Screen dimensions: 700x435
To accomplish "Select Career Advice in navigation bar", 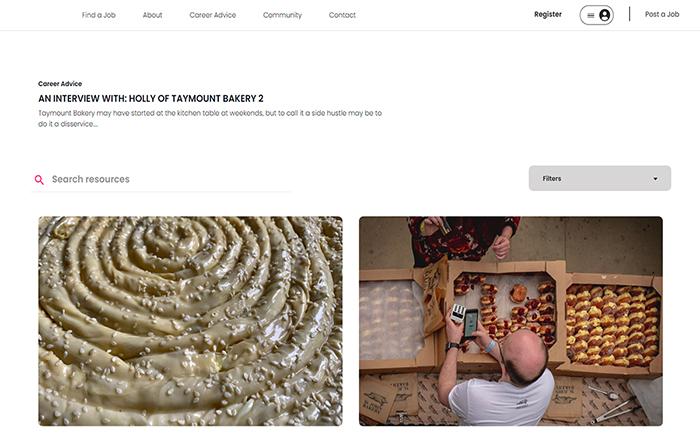I will click(212, 15).
